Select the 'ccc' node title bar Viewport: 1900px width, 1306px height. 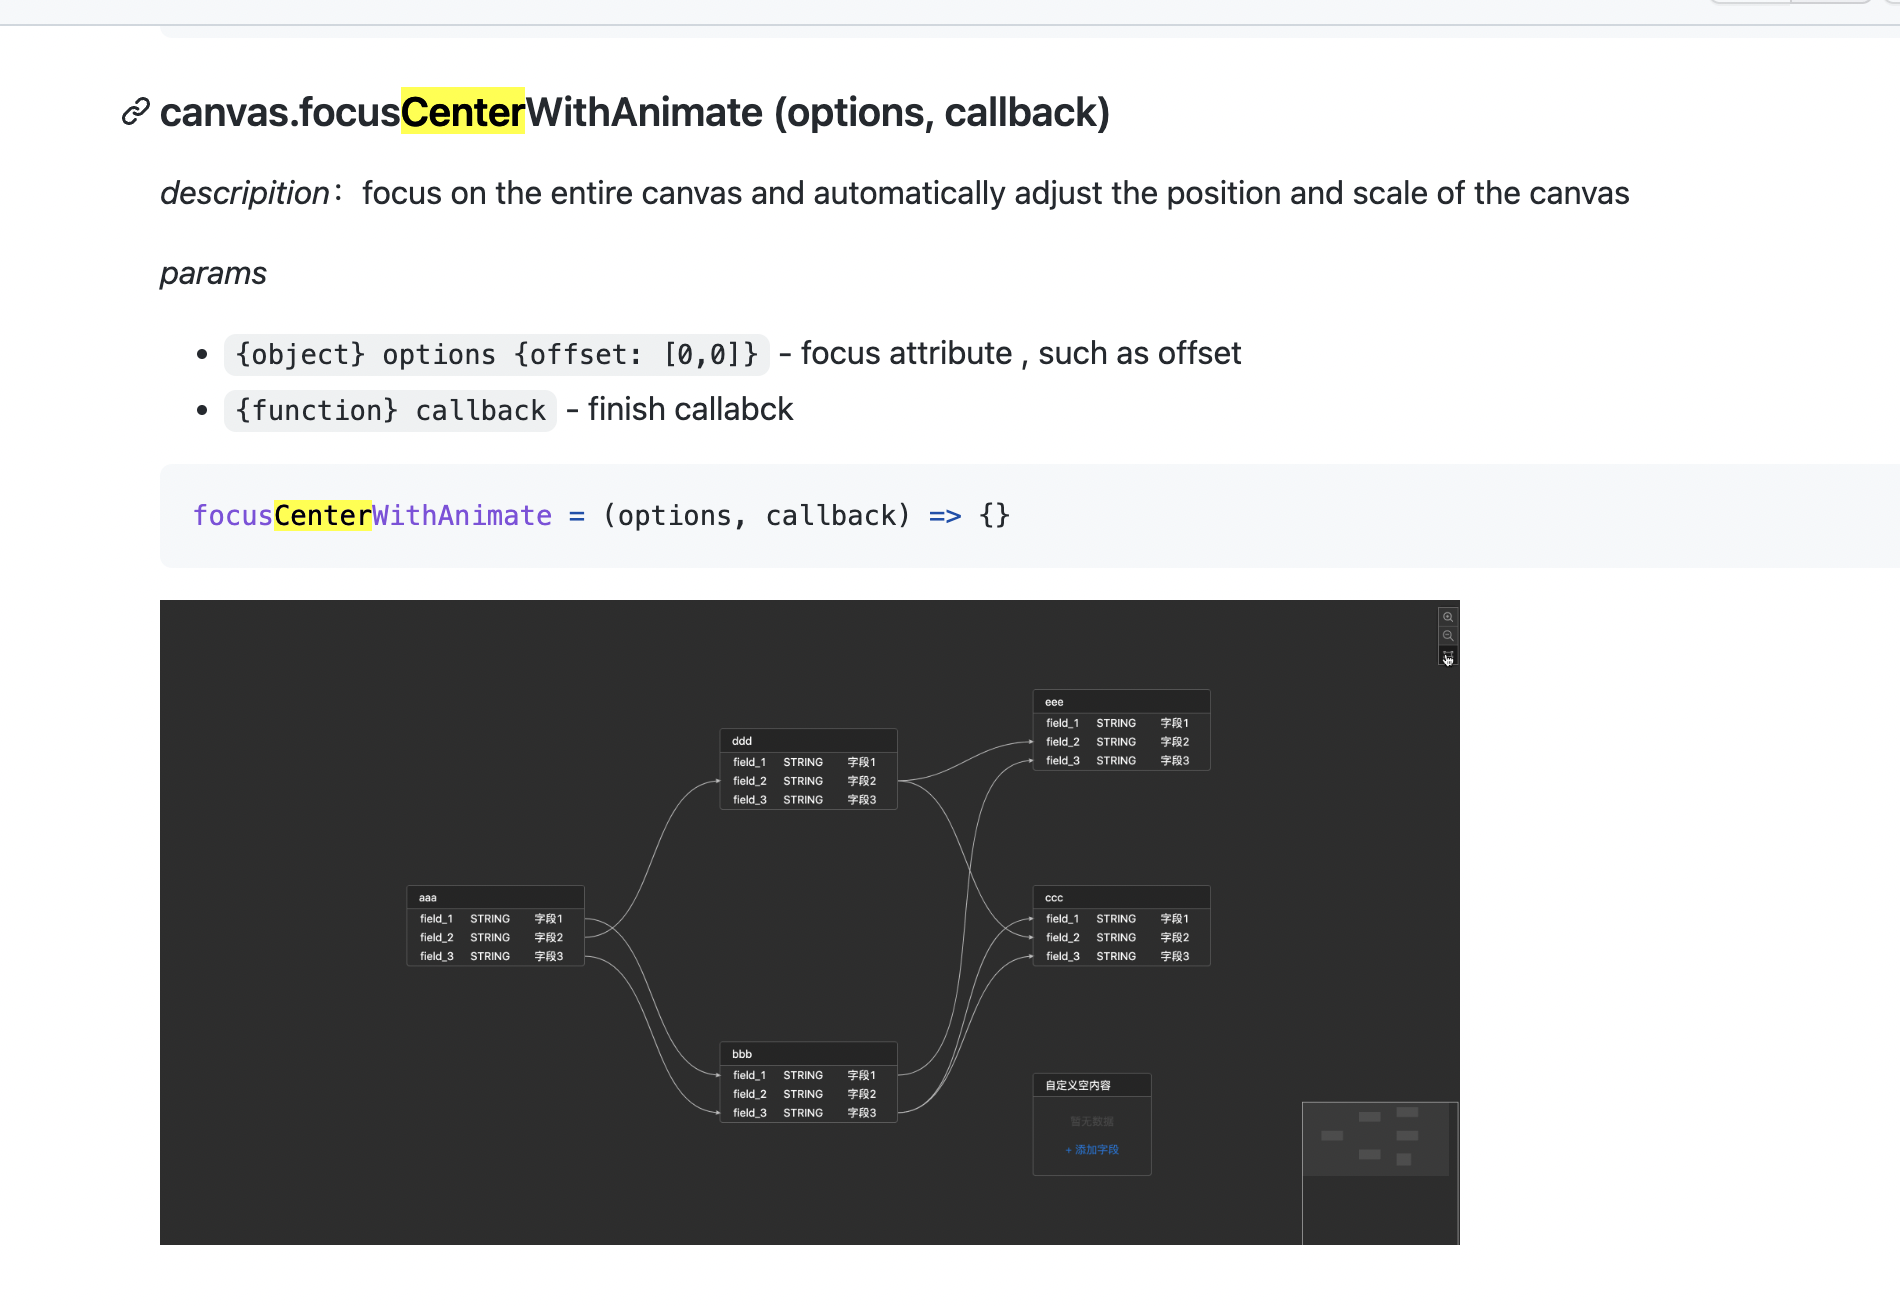(x=1120, y=896)
